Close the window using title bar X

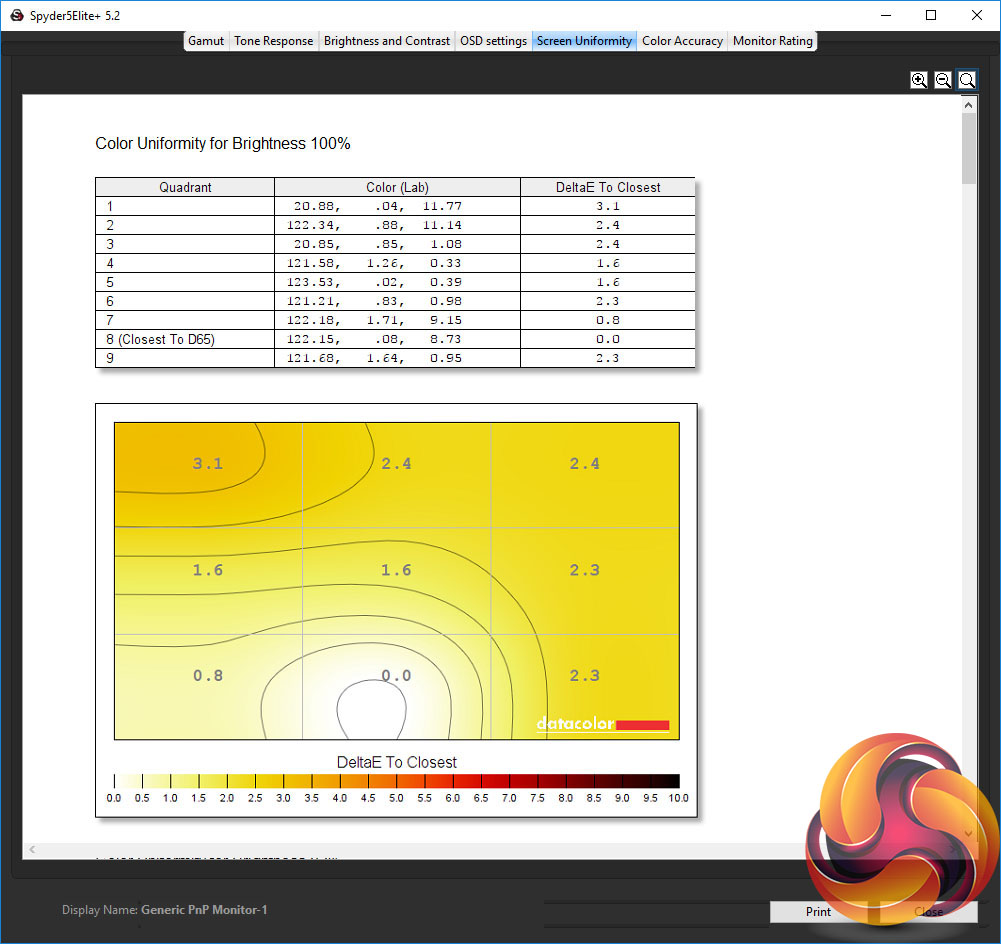(977, 15)
